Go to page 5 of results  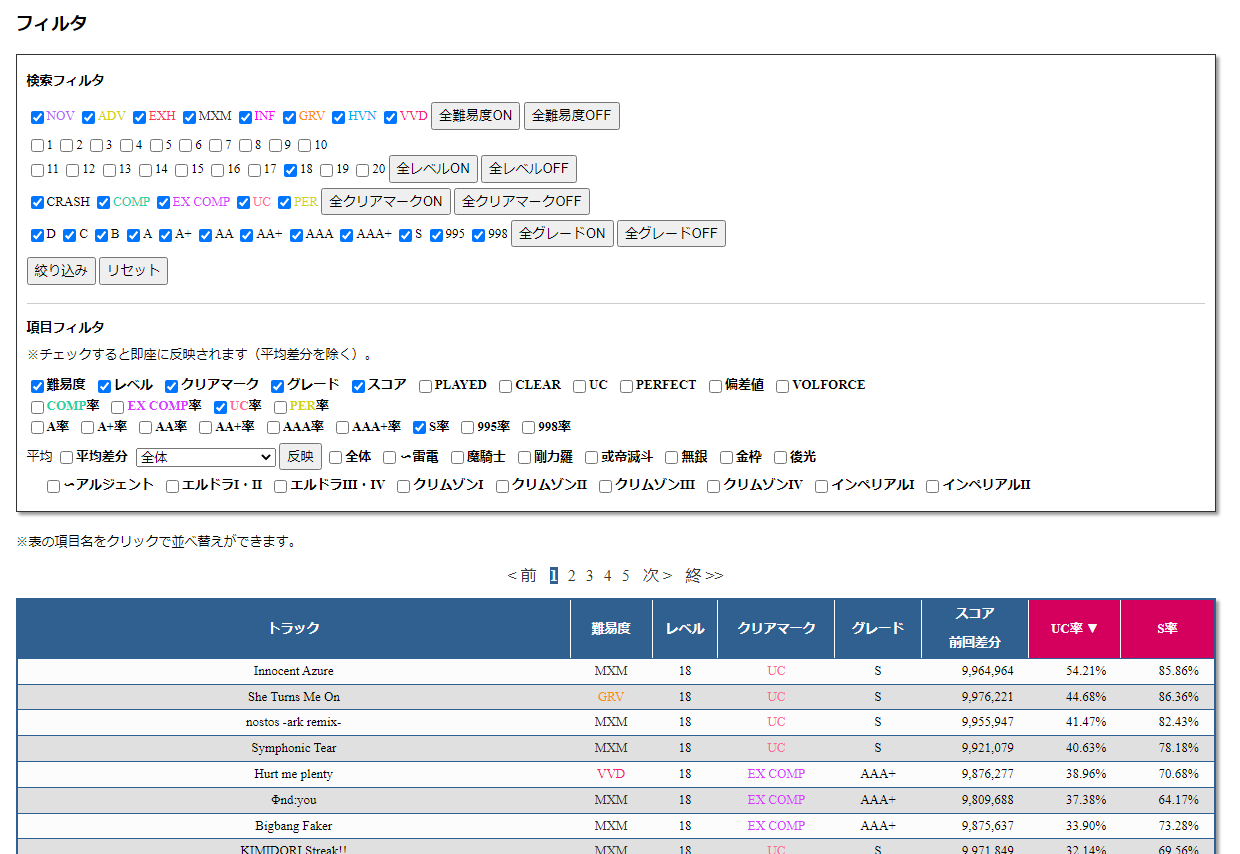[x=626, y=576]
